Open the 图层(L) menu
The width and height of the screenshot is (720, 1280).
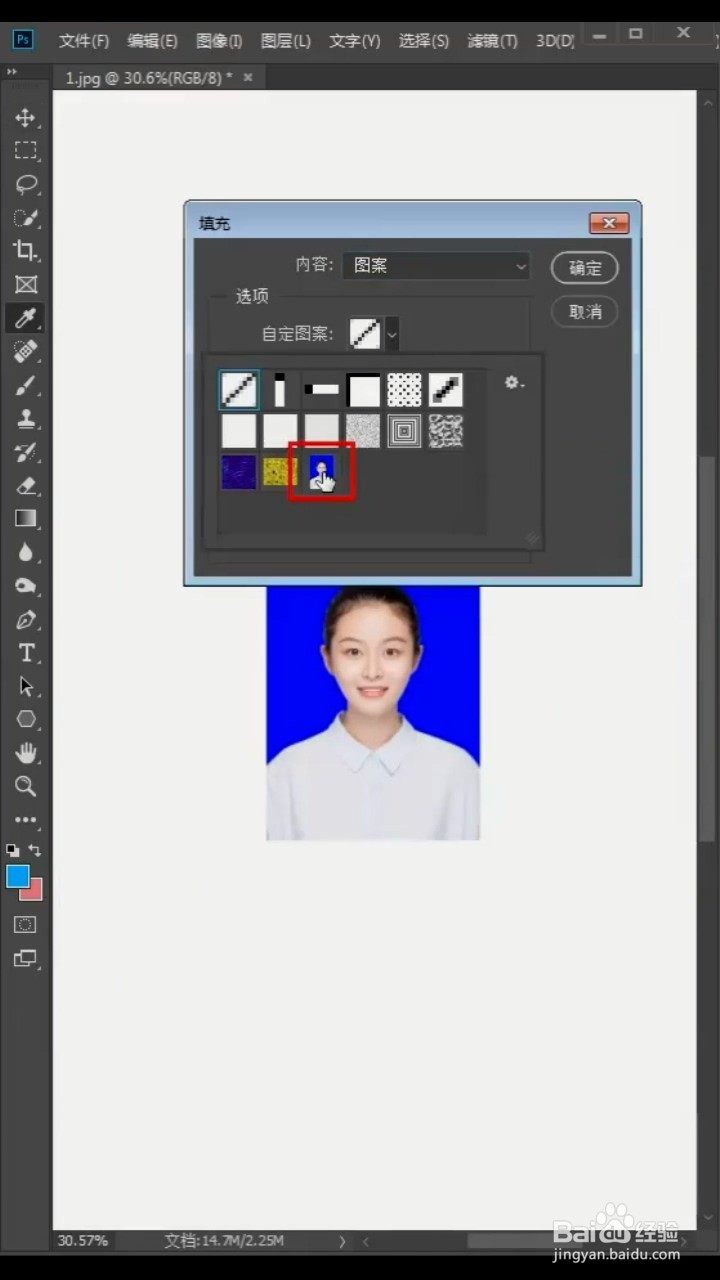tap(286, 41)
